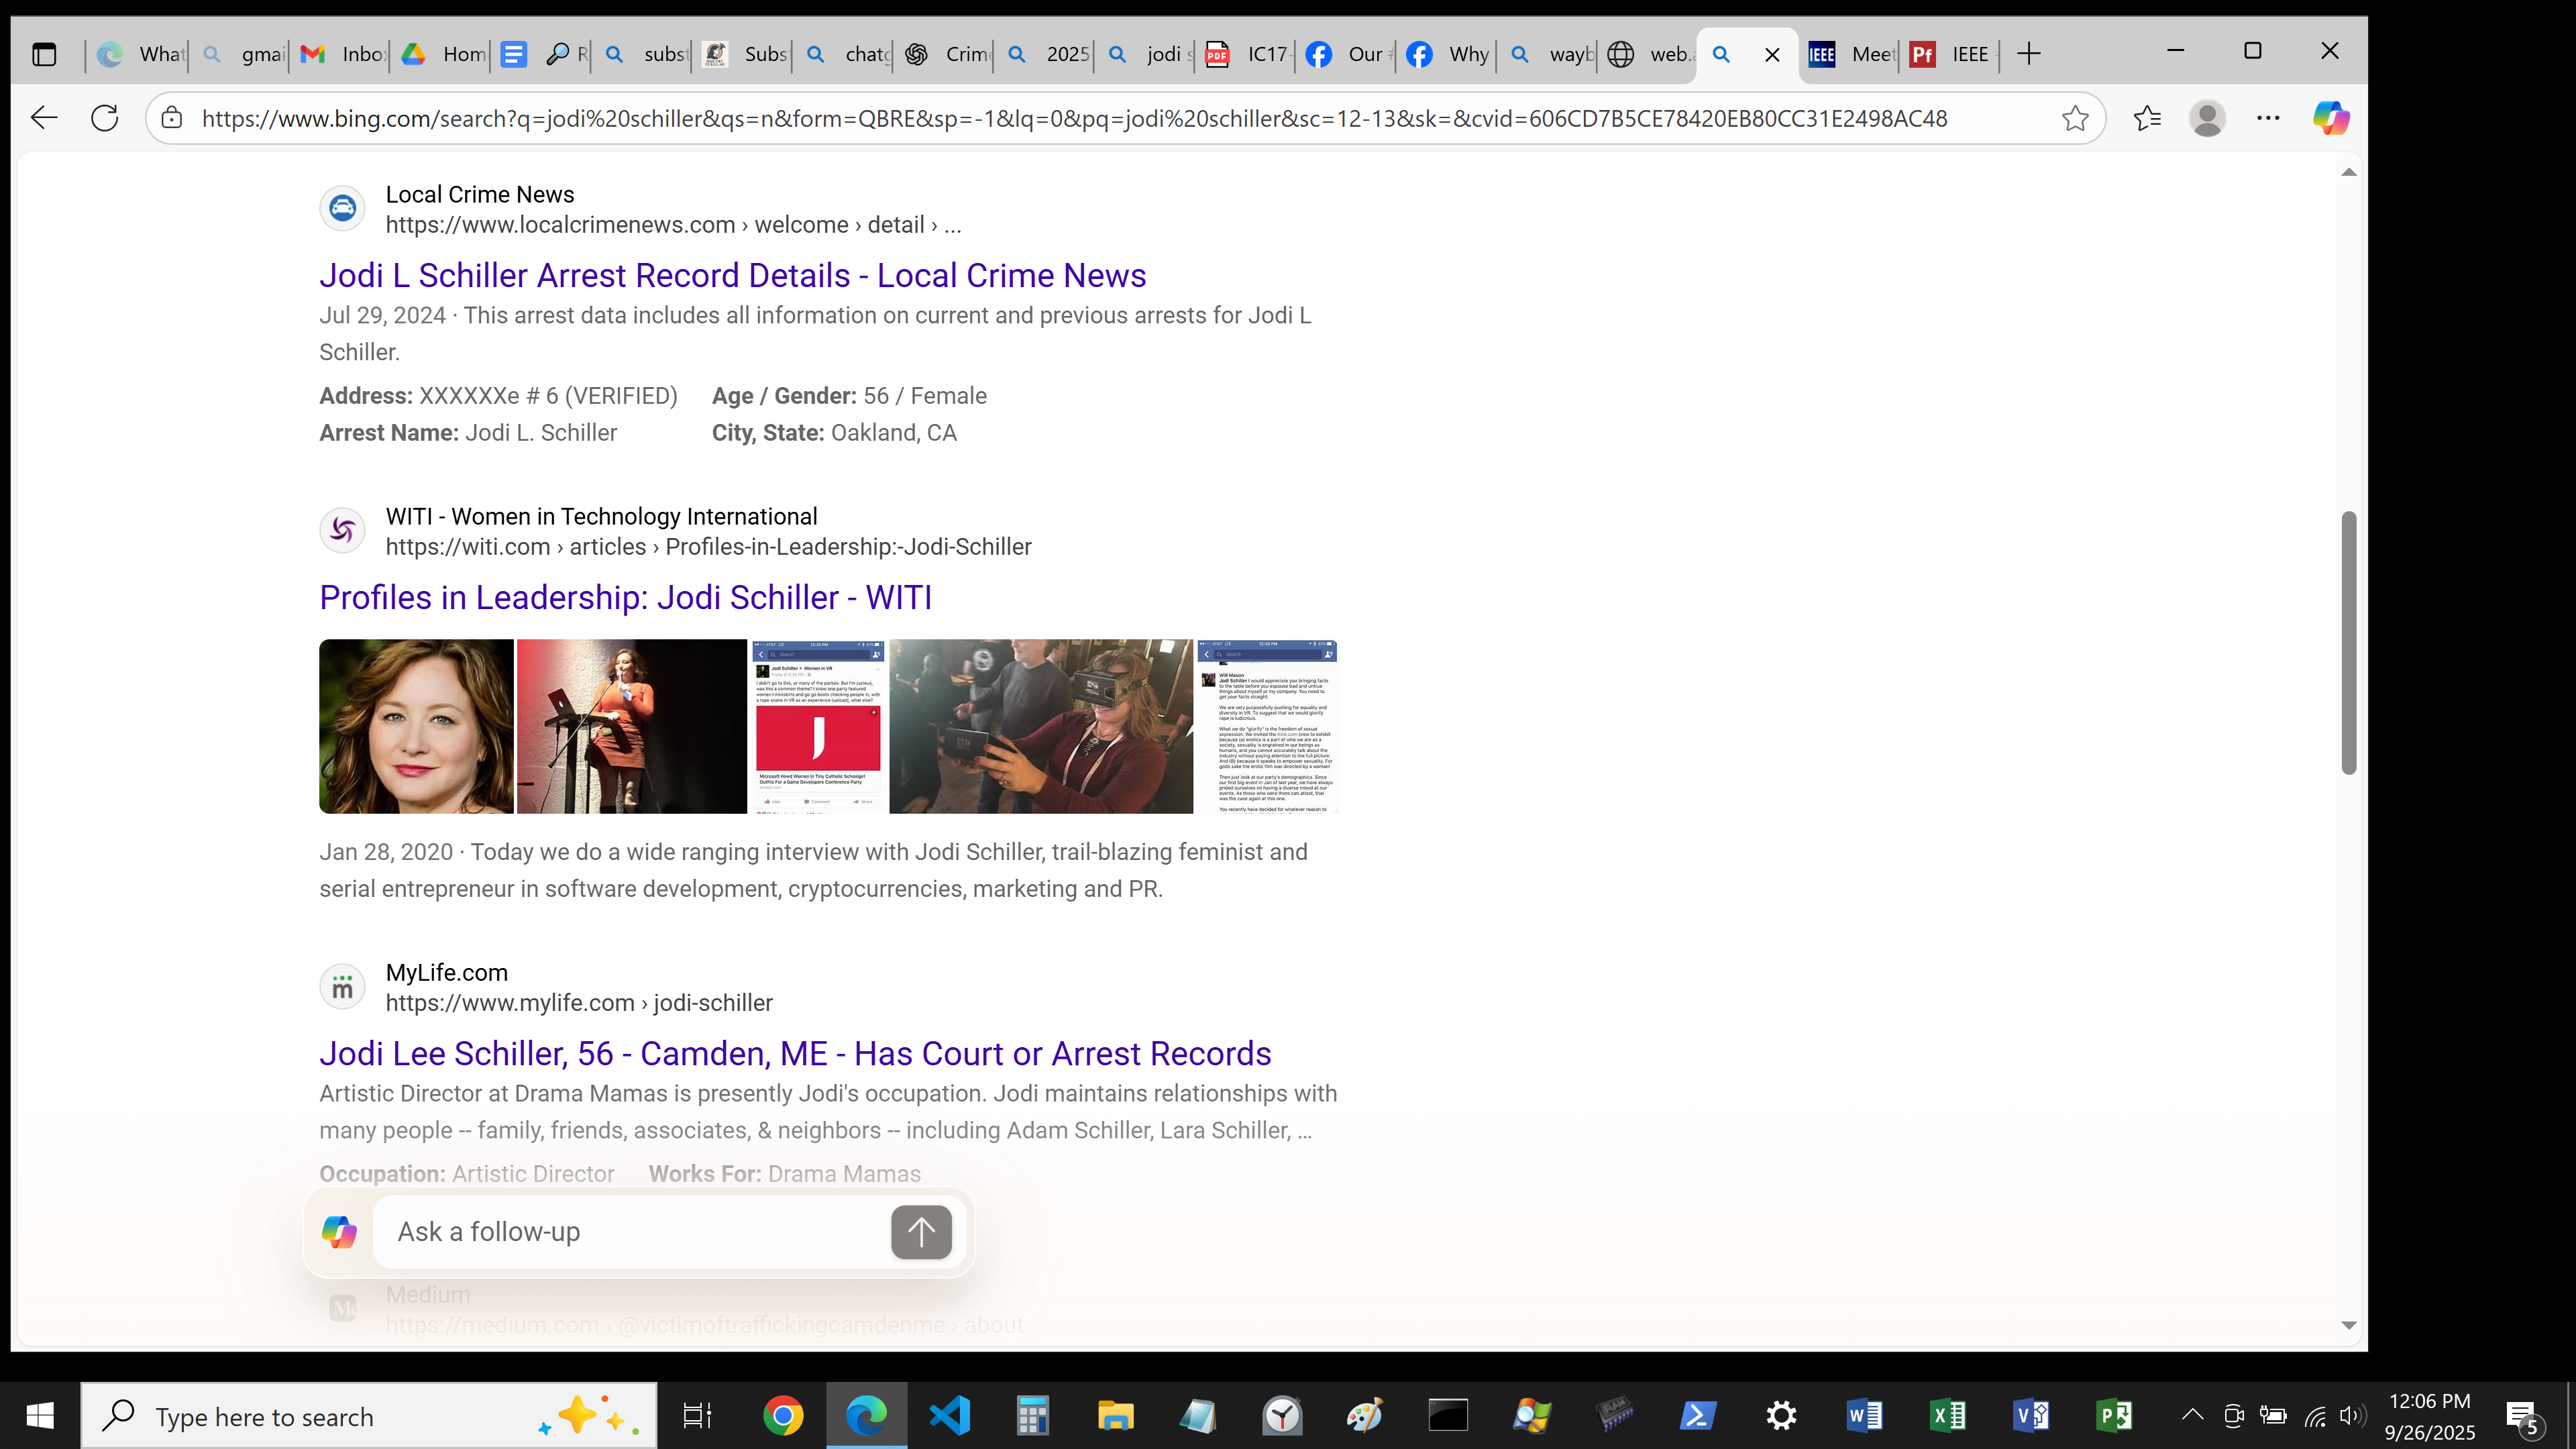
Task: Click Jodi Schiller portrait thumbnail
Action: pos(416,726)
